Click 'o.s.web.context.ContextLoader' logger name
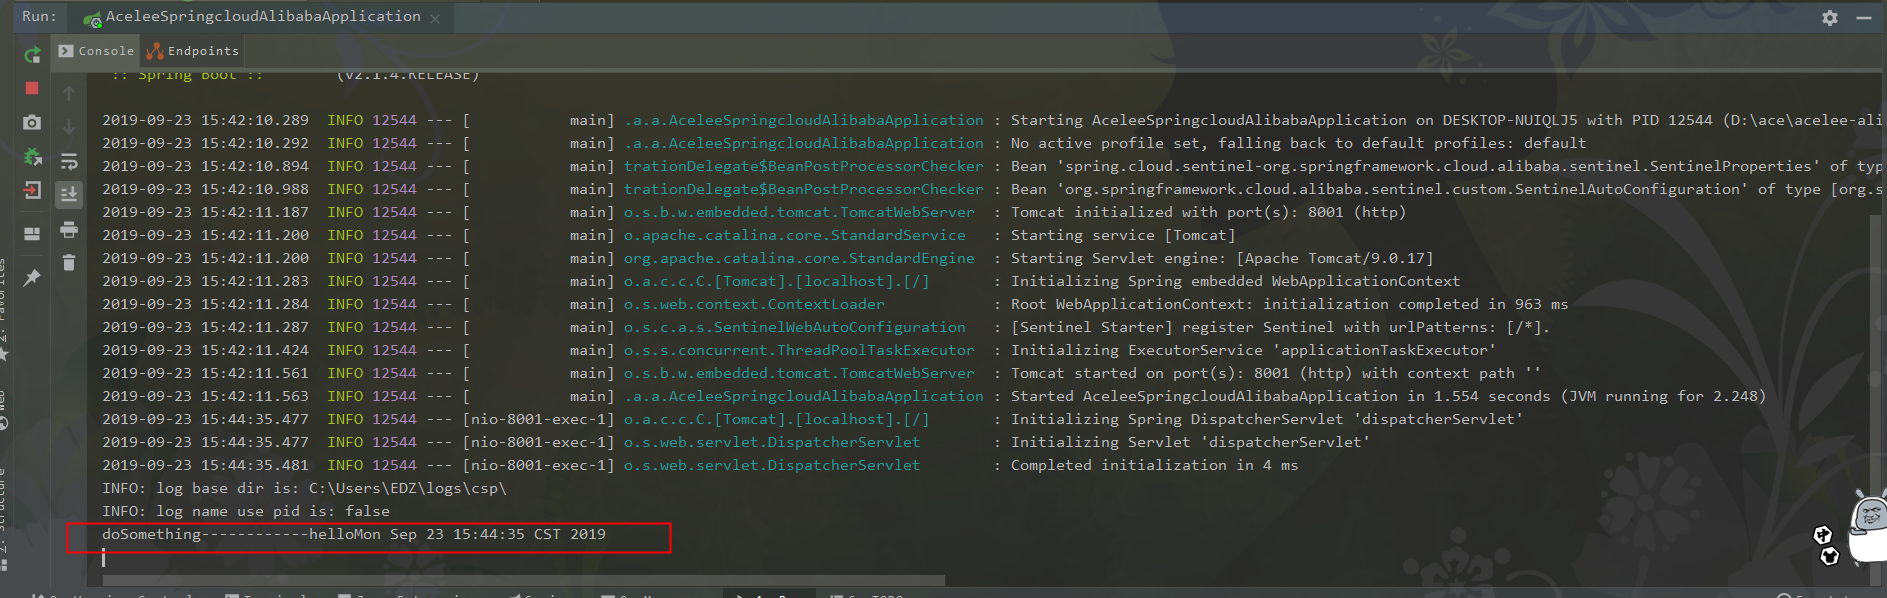Image resolution: width=1887 pixels, height=598 pixels. (754, 304)
